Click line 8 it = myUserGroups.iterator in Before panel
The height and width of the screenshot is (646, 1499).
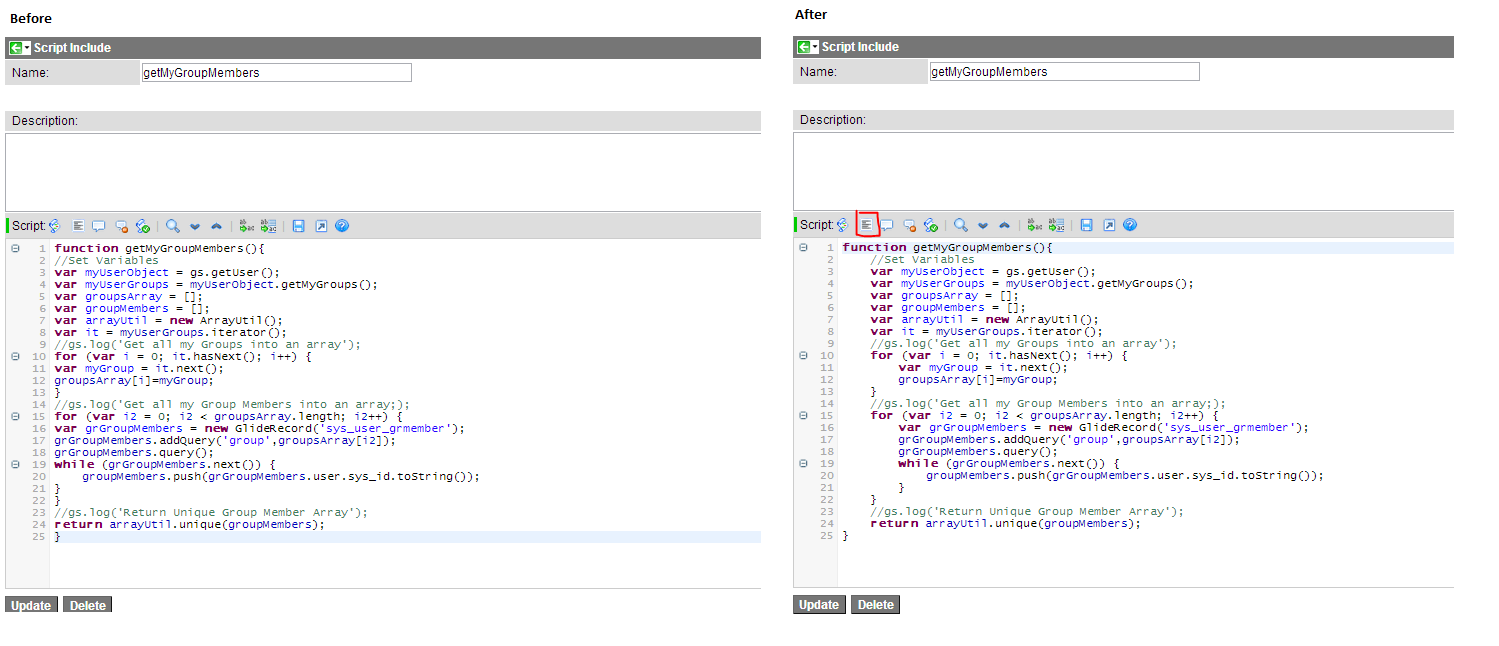point(171,332)
